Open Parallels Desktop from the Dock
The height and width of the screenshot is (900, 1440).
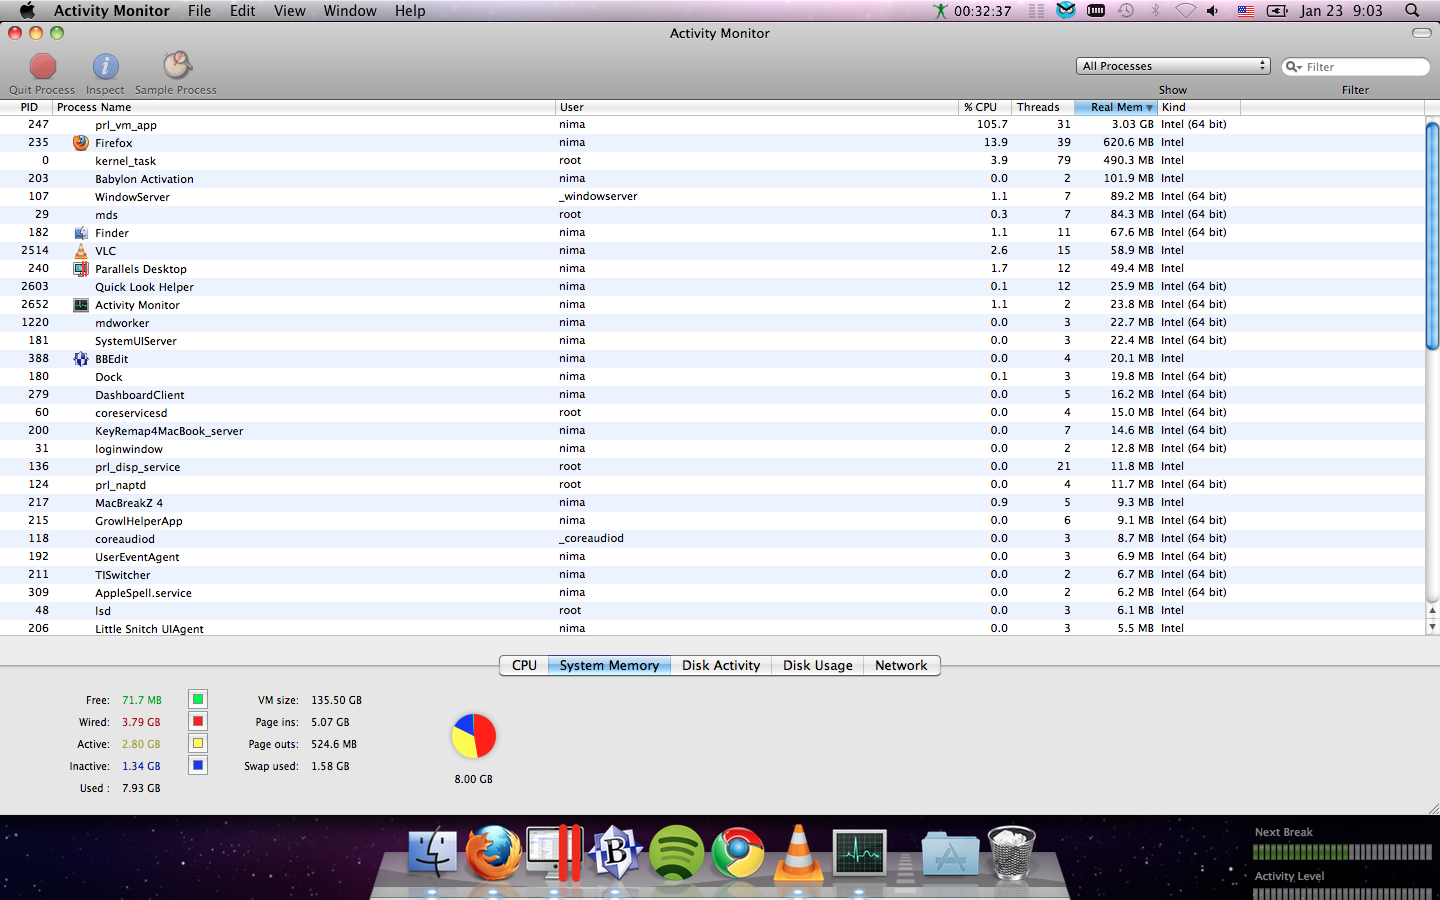[x=554, y=853]
